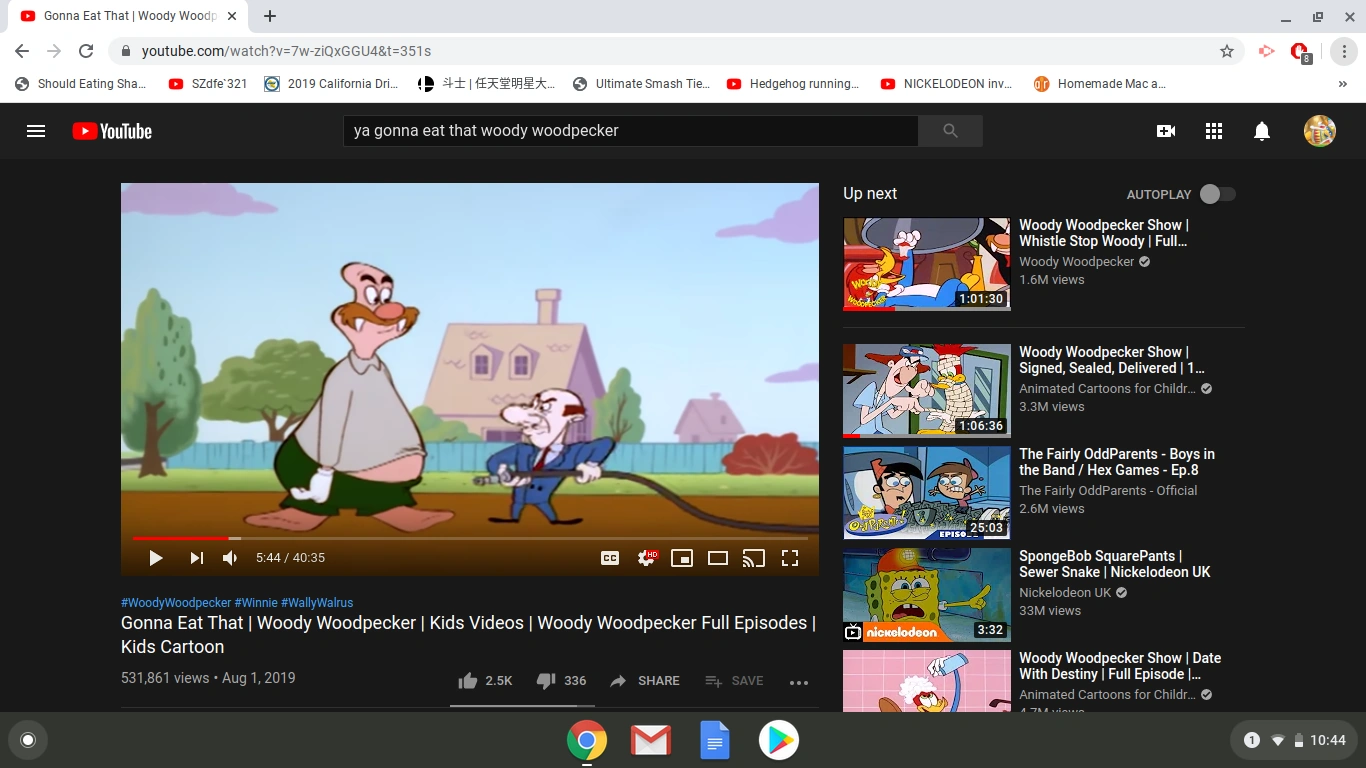
Task: Click the SHARE button
Action: [645, 681]
